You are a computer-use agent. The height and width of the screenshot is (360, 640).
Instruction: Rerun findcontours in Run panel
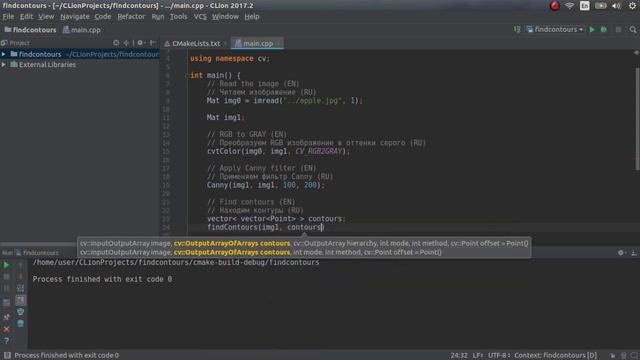(6, 265)
